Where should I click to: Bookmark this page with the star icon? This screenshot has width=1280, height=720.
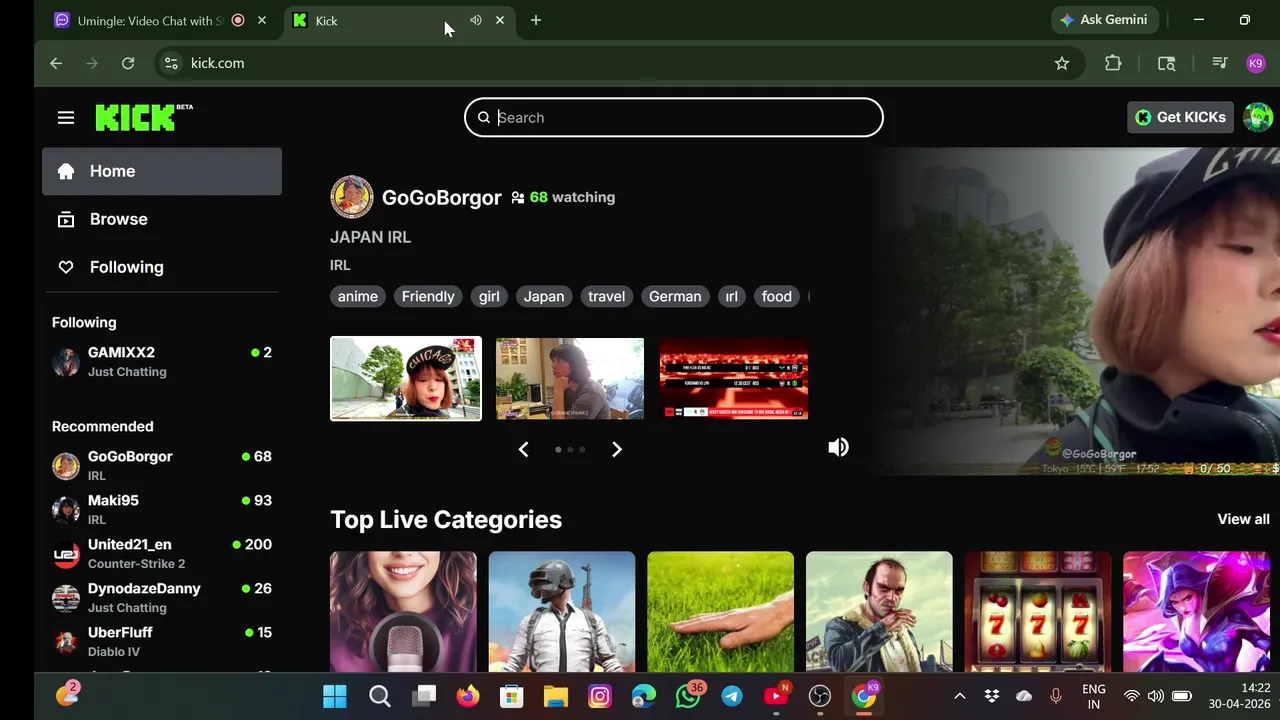(1062, 63)
